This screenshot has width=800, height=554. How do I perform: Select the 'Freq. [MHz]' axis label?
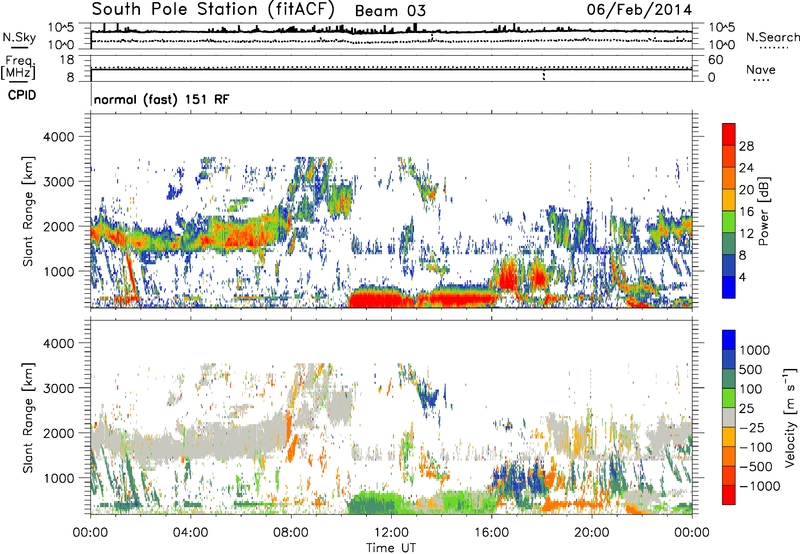(x=18, y=67)
